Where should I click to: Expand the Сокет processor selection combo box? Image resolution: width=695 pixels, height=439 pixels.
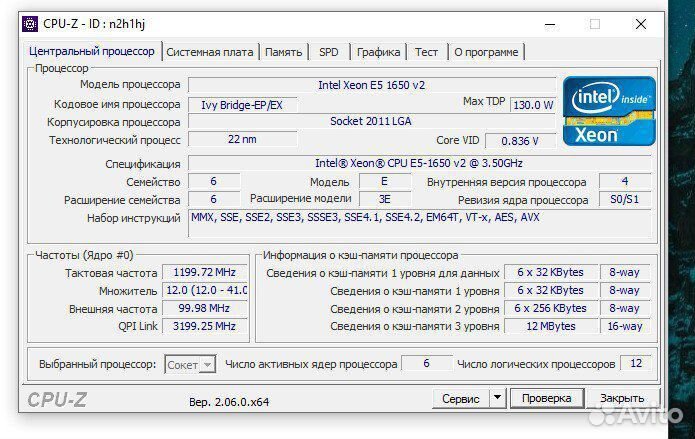click(x=190, y=365)
